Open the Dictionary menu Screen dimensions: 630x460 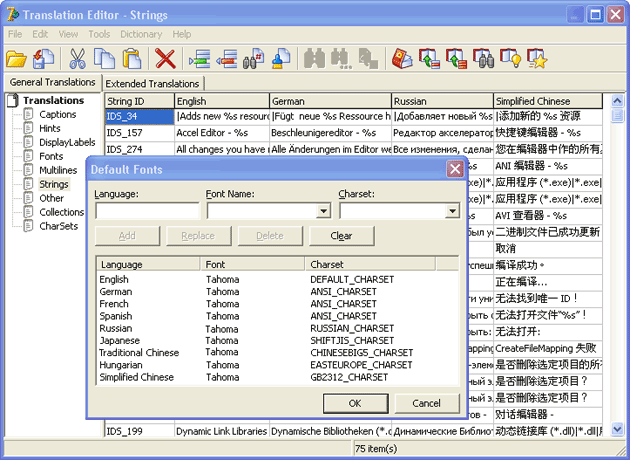tap(141, 34)
